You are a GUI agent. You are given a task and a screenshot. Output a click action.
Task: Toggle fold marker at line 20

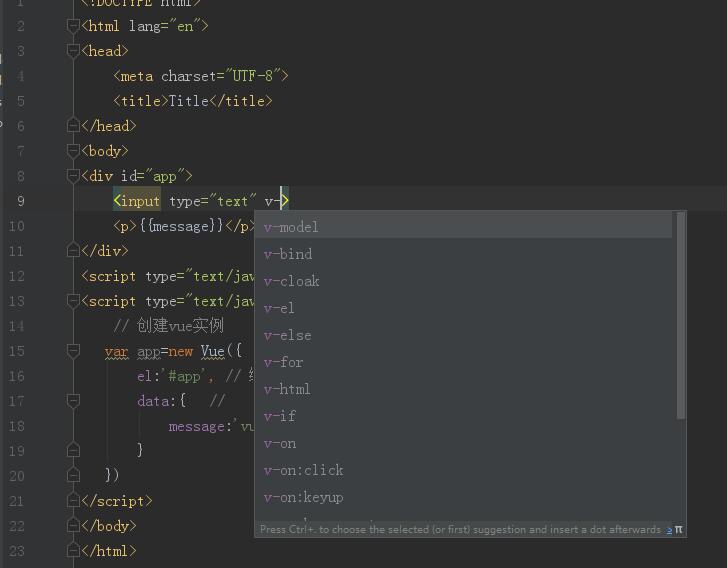[73, 475]
